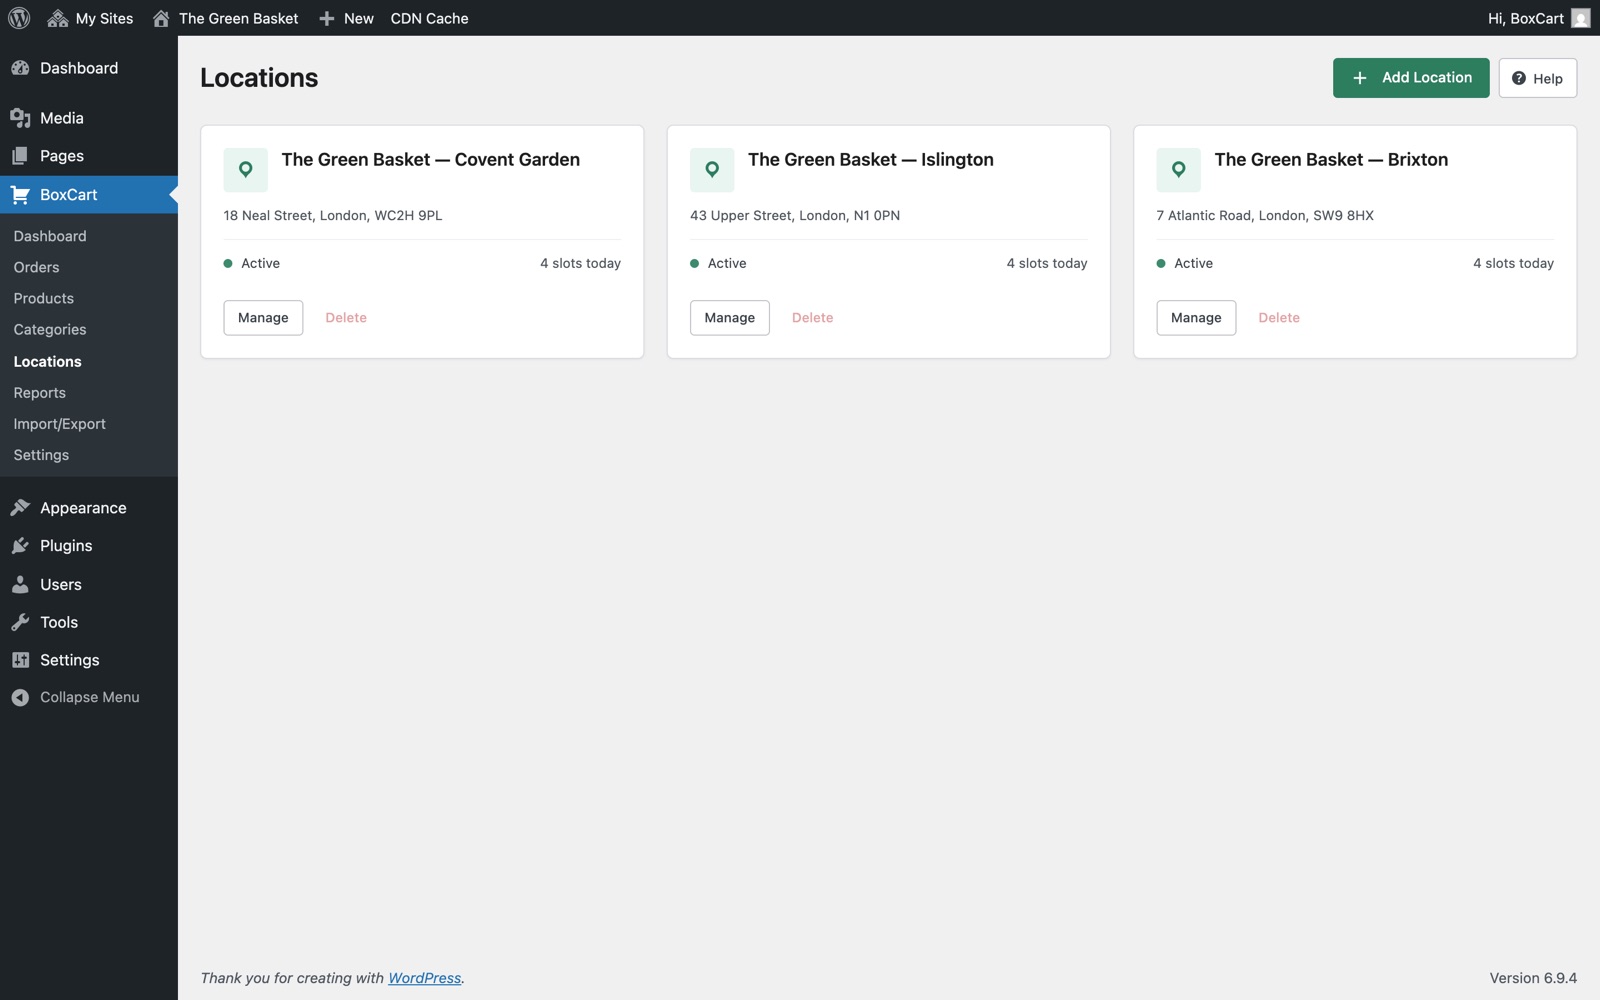Open Import/Export submenu item
1600x1000 pixels.
tap(59, 424)
